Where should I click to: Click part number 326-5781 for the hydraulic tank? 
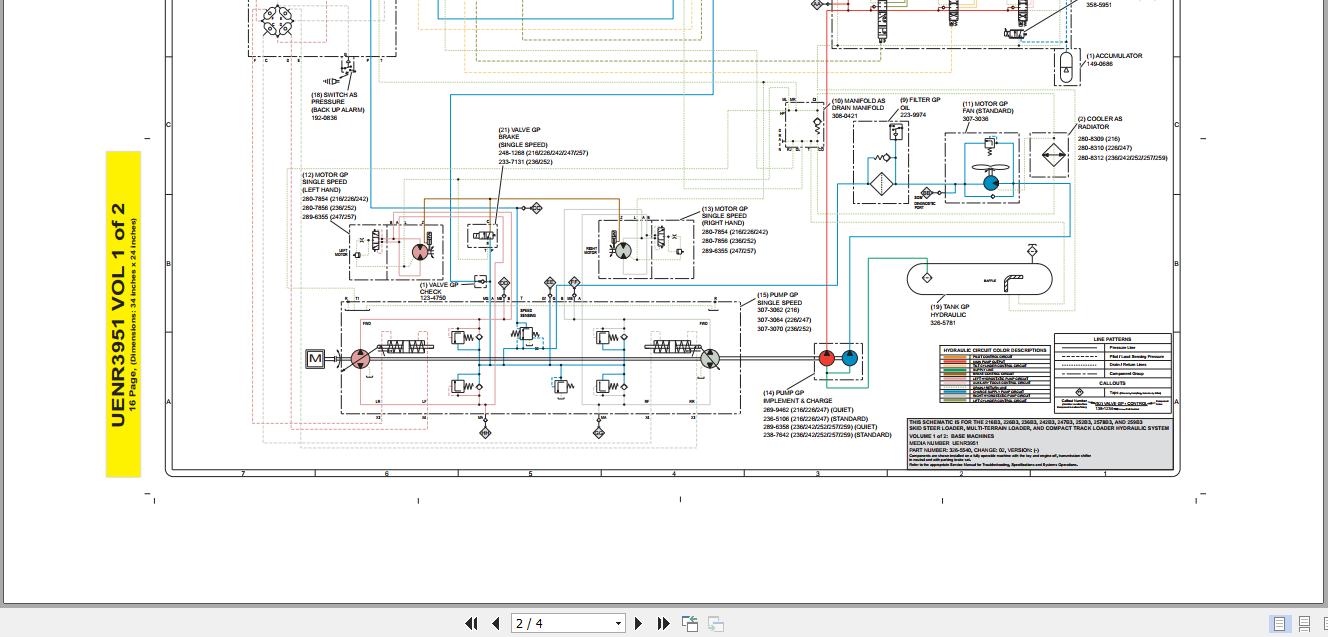coord(942,321)
